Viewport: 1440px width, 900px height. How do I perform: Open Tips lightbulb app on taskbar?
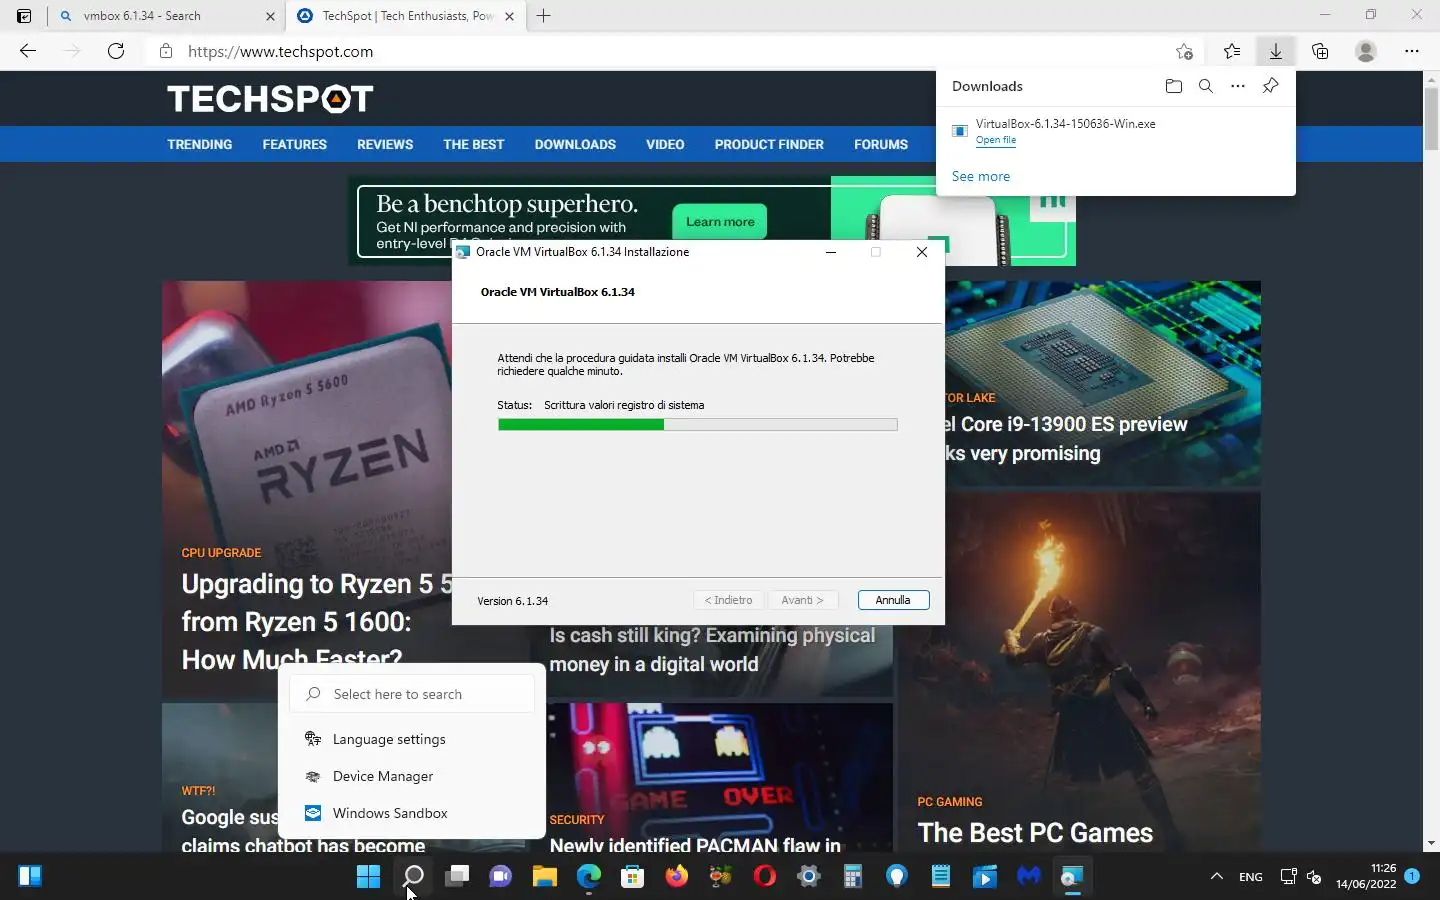tap(897, 877)
